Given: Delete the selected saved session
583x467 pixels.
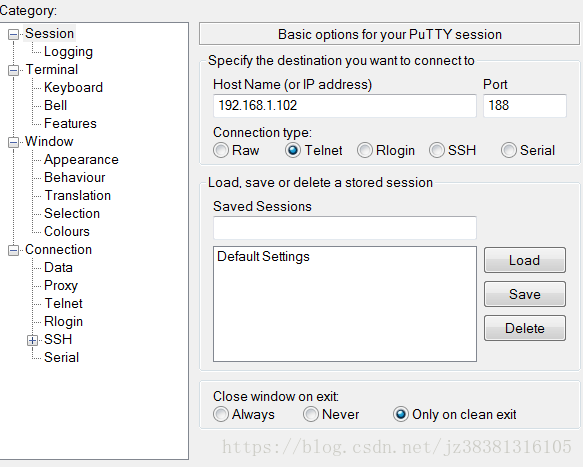Looking at the screenshot, I should [525, 328].
